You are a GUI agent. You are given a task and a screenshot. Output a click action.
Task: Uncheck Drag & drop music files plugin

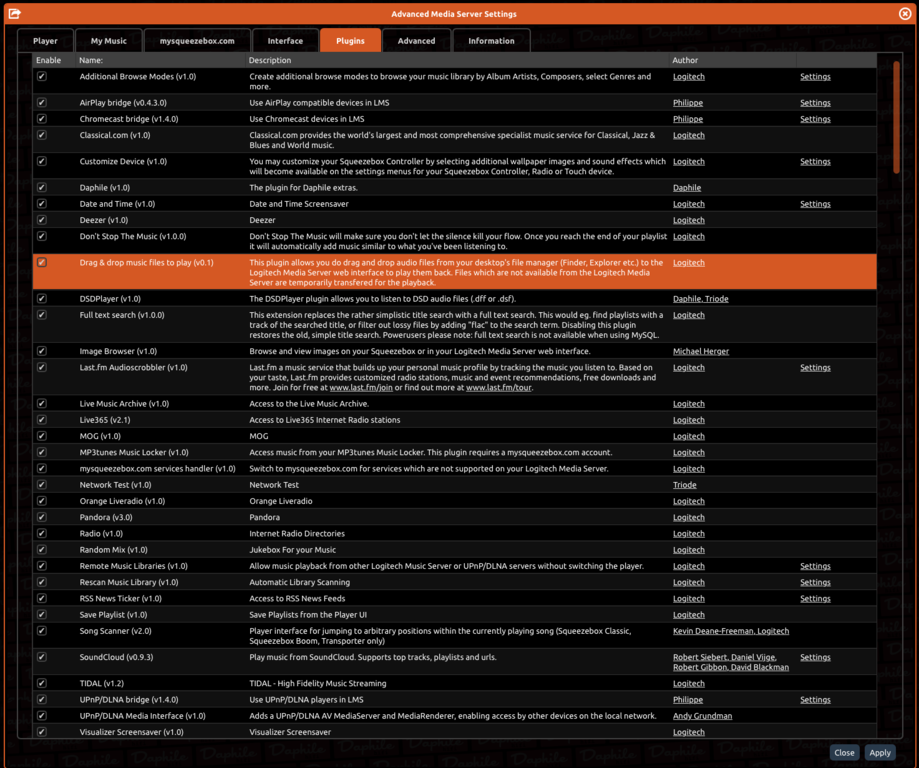coord(42,262)
